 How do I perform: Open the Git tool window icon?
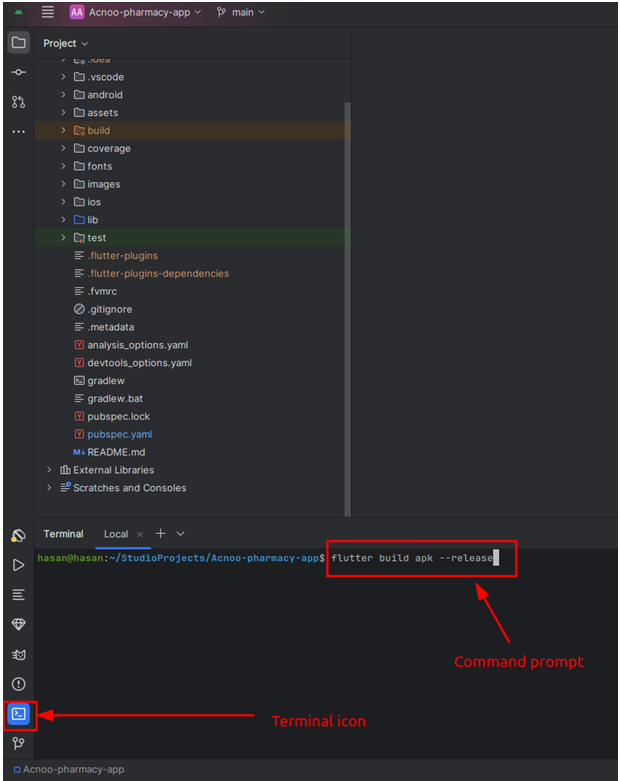18,744
